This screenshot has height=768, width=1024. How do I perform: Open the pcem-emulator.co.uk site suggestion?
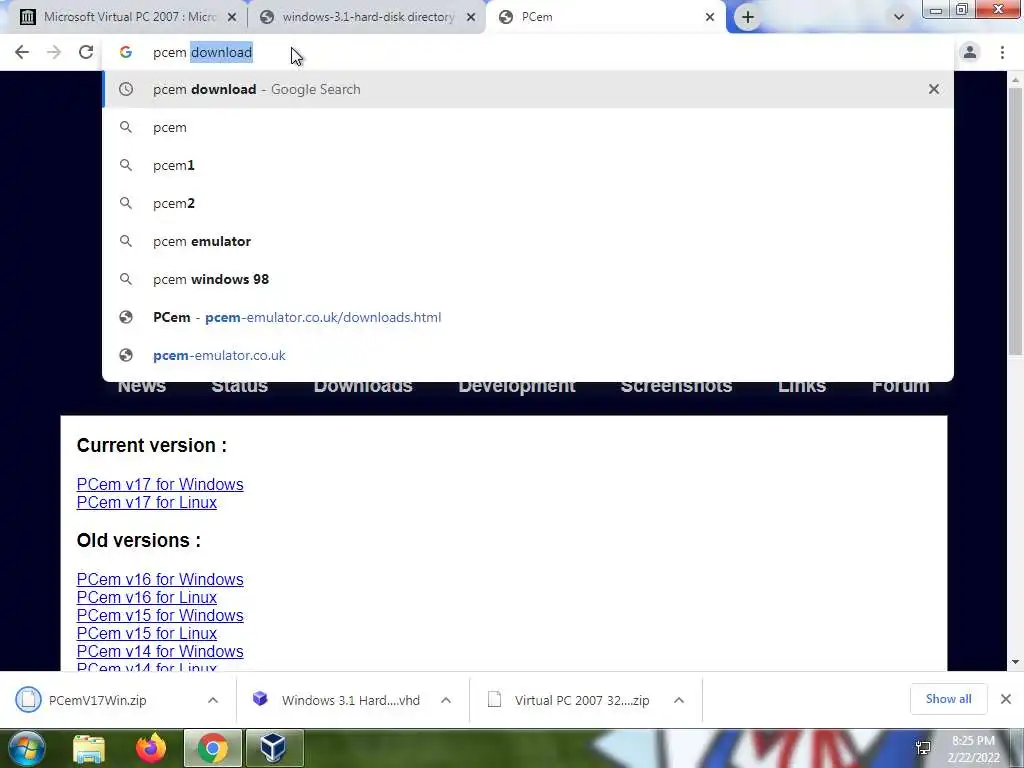coord(528,355)
